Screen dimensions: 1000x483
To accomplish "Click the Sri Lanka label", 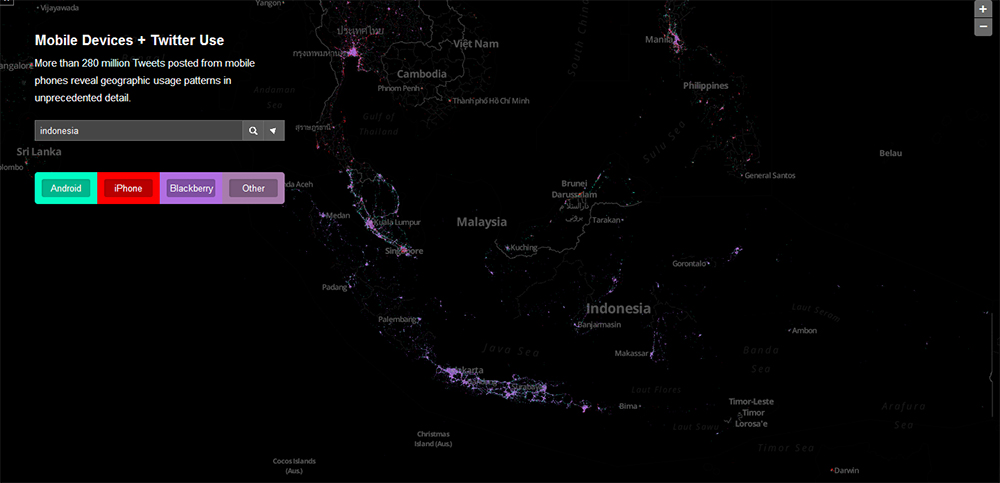I will pyautogui.click(x=39, y=152).
